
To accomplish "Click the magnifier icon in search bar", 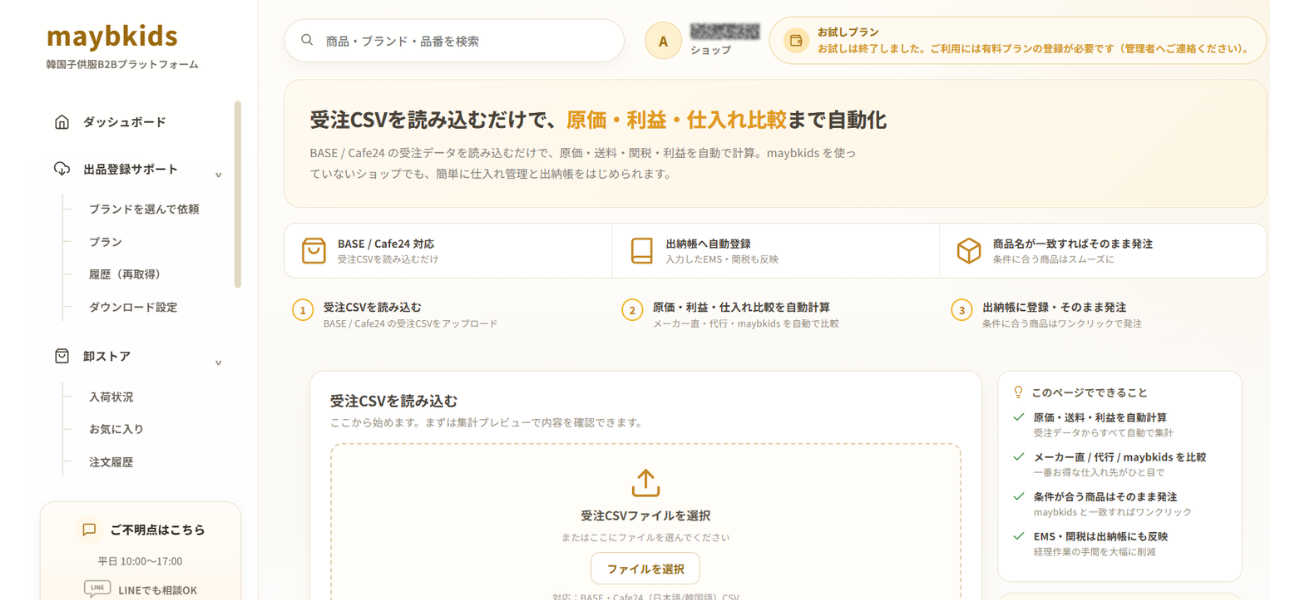I will [x=307, y=41].
